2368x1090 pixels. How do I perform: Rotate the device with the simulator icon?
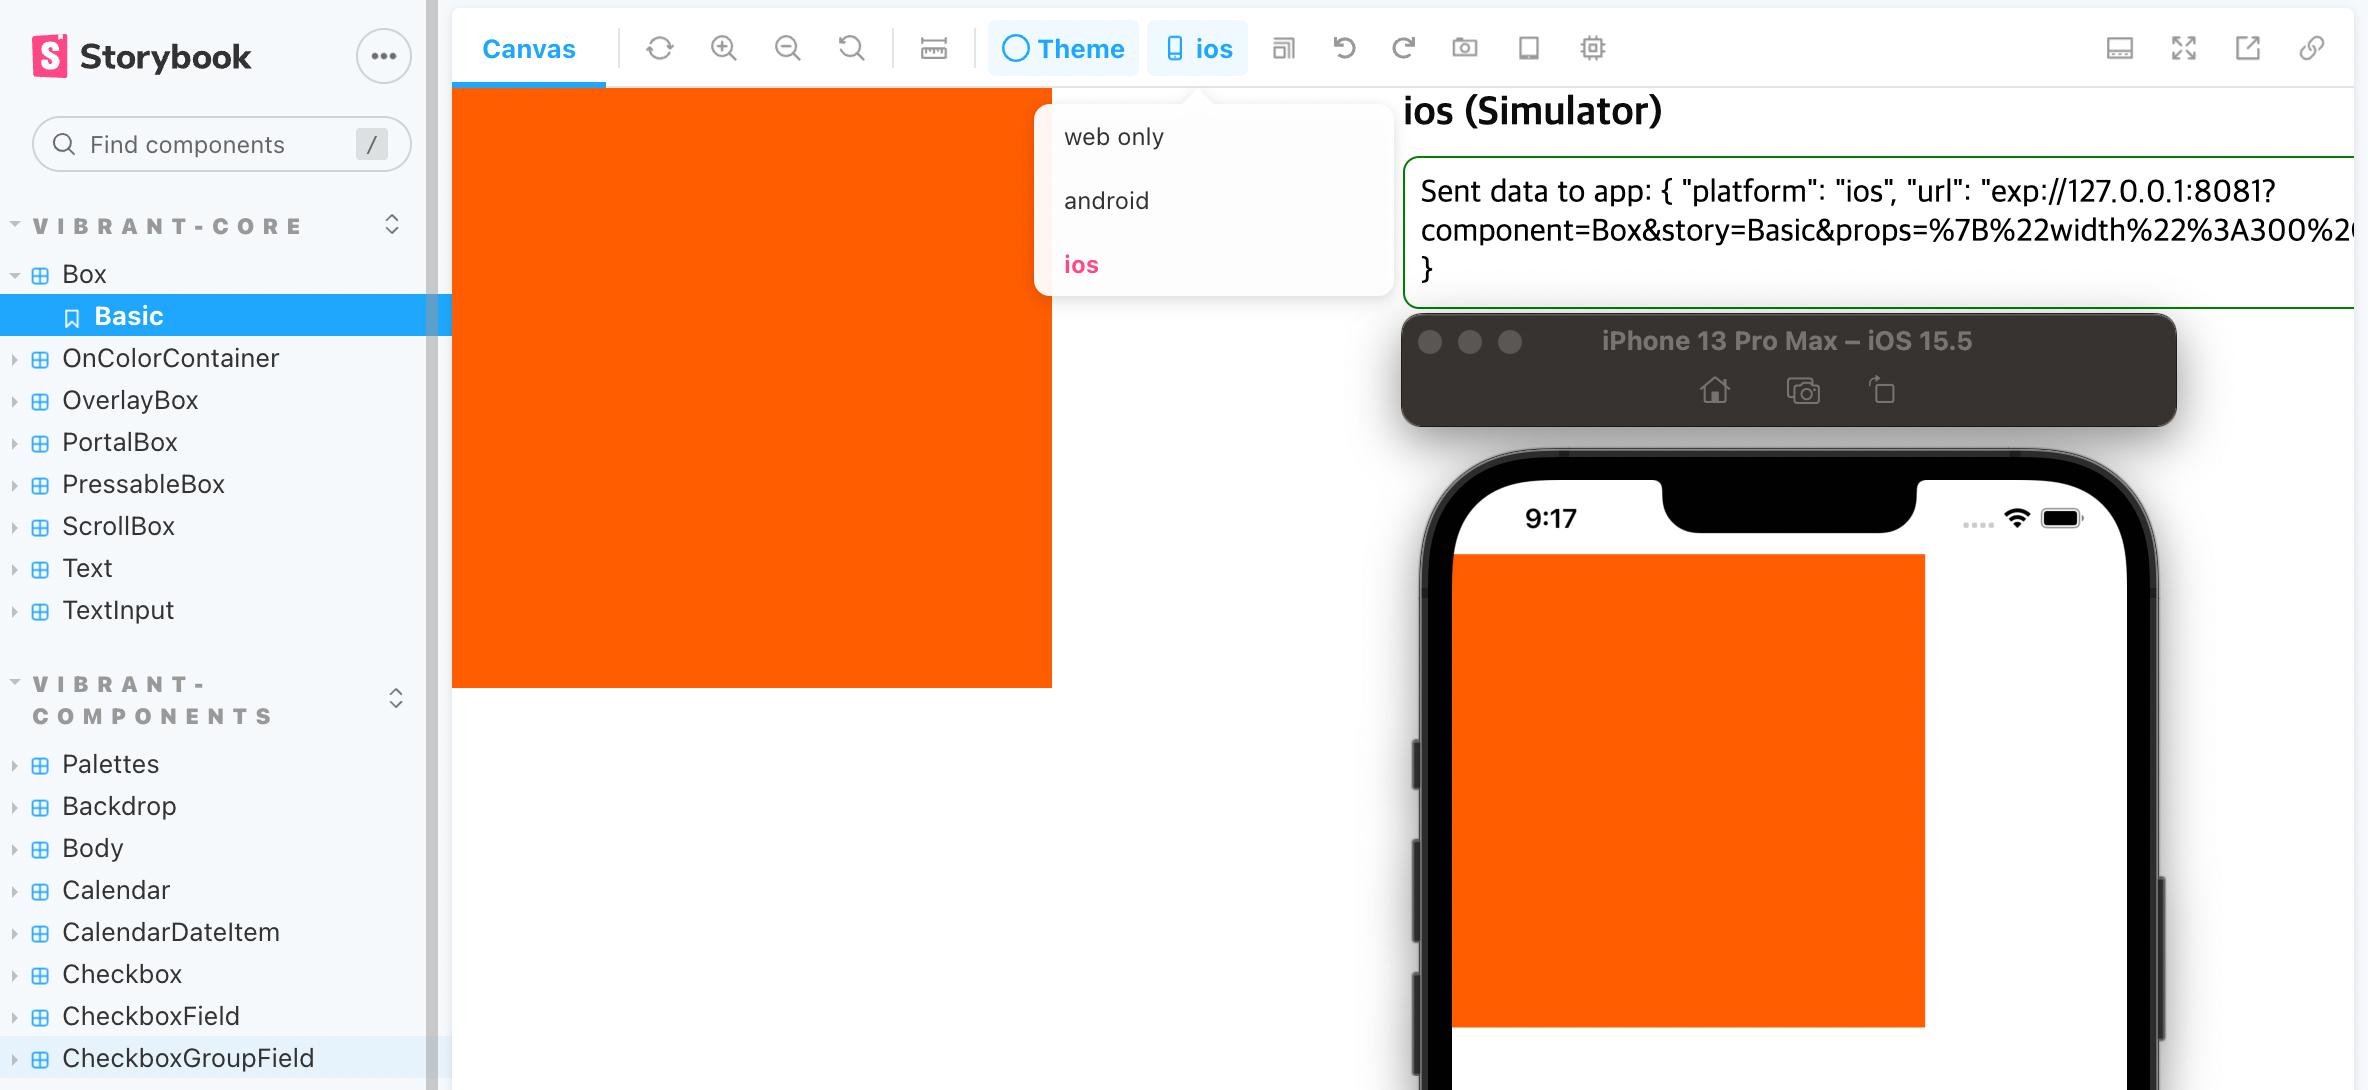1882,390
